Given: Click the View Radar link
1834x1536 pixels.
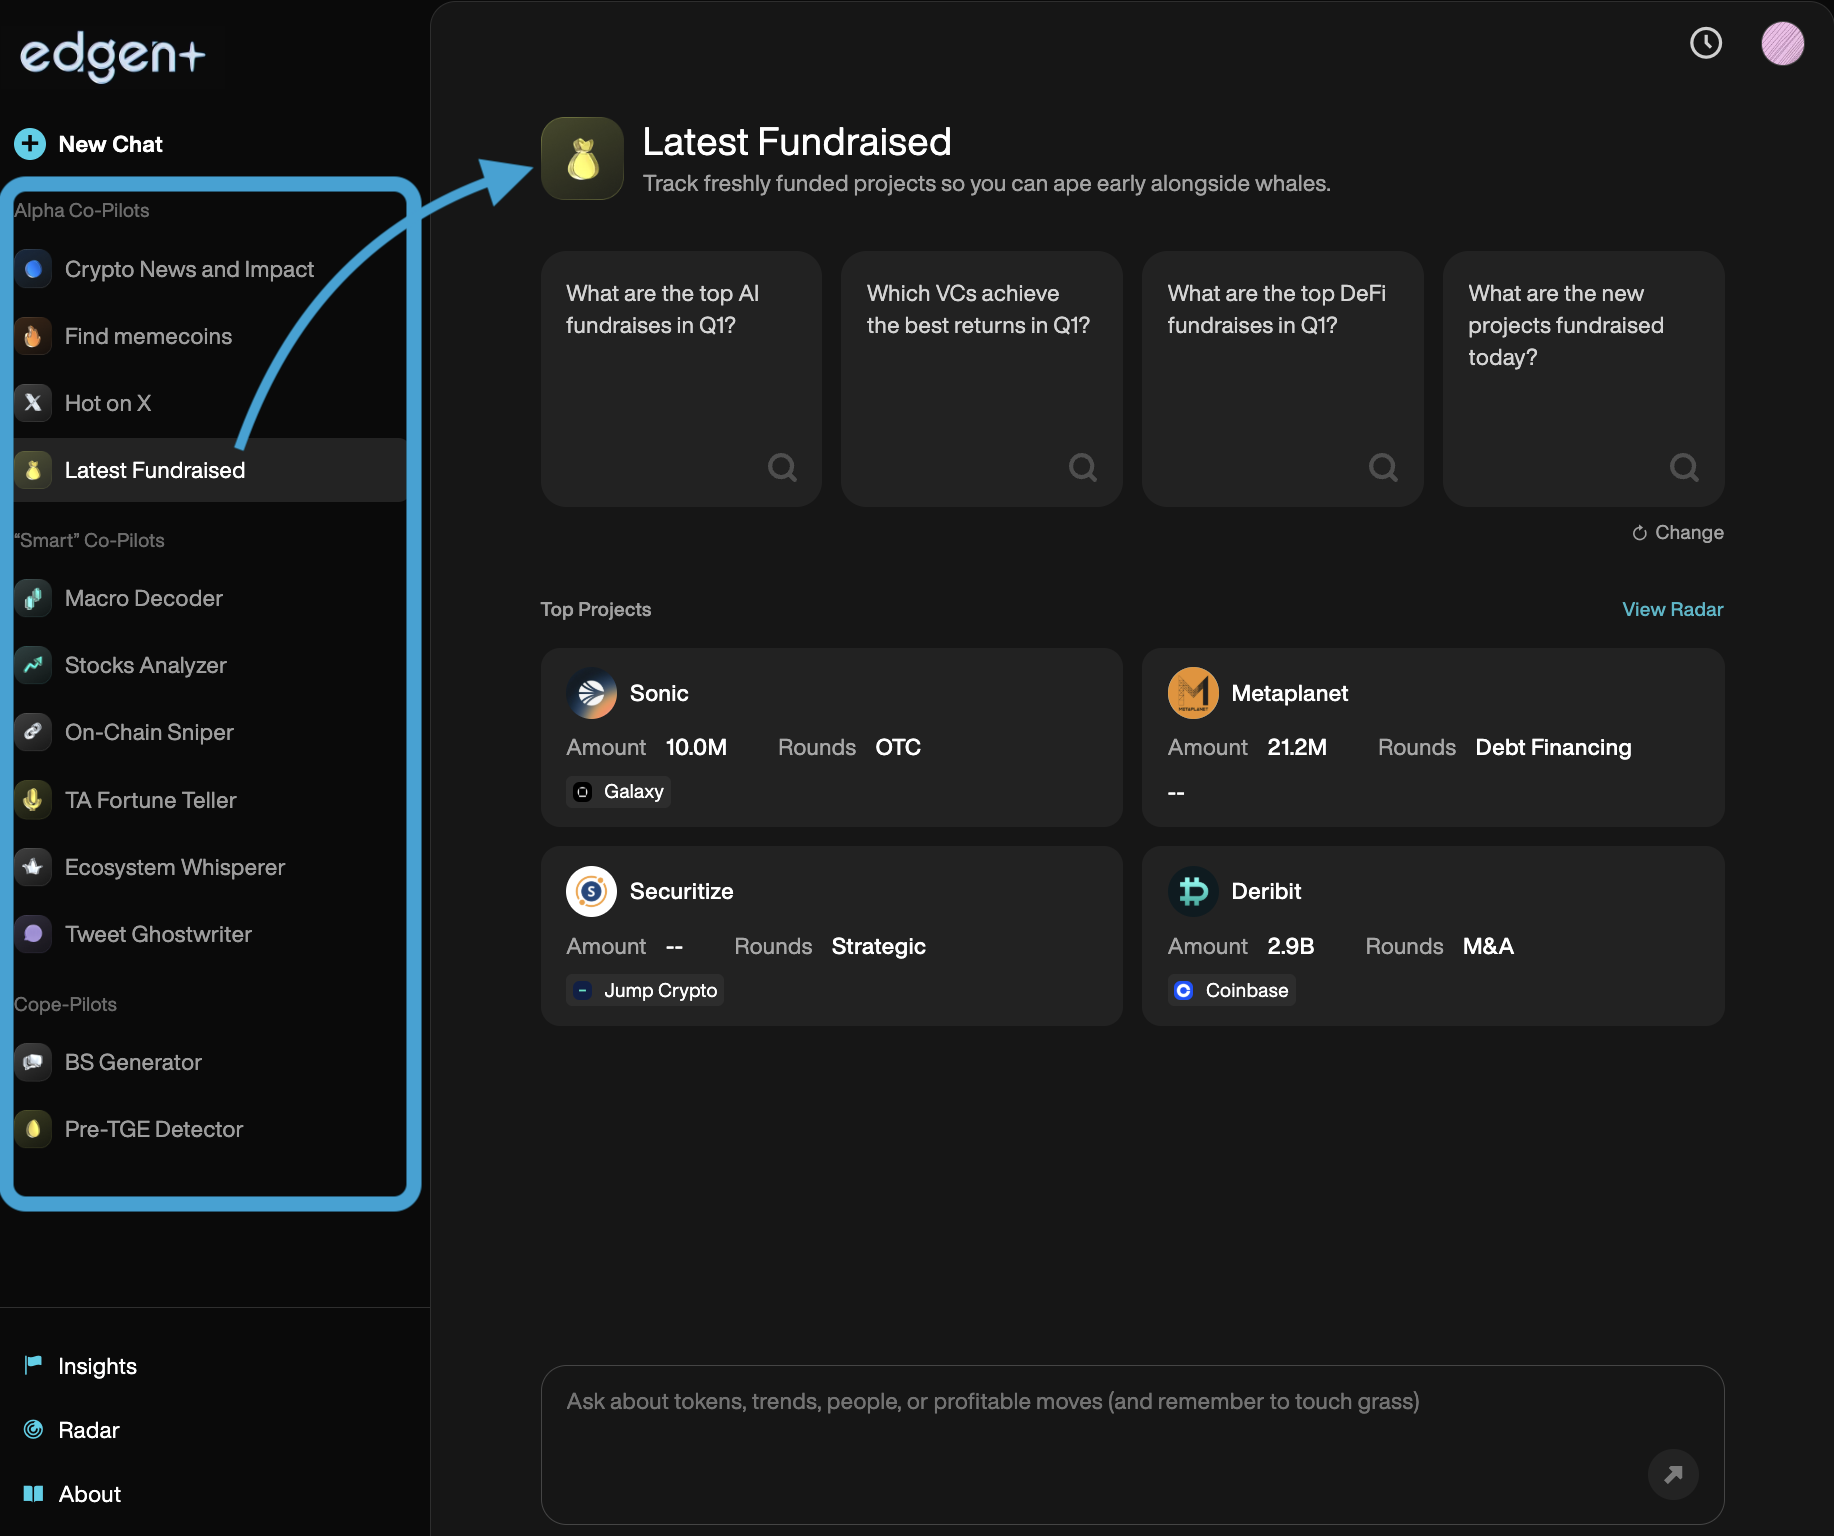Looking at the screenshot, I should click(x=1672, y=609).
